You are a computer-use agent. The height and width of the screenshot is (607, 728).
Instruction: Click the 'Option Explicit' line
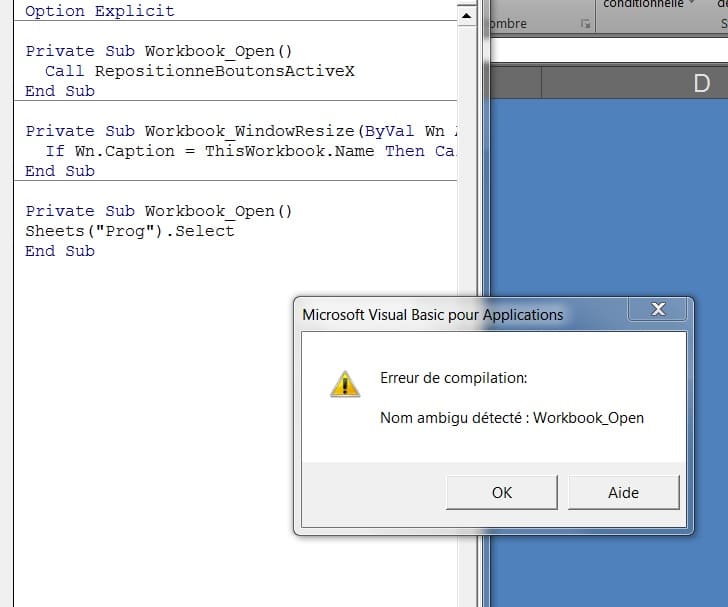(100, 11)
